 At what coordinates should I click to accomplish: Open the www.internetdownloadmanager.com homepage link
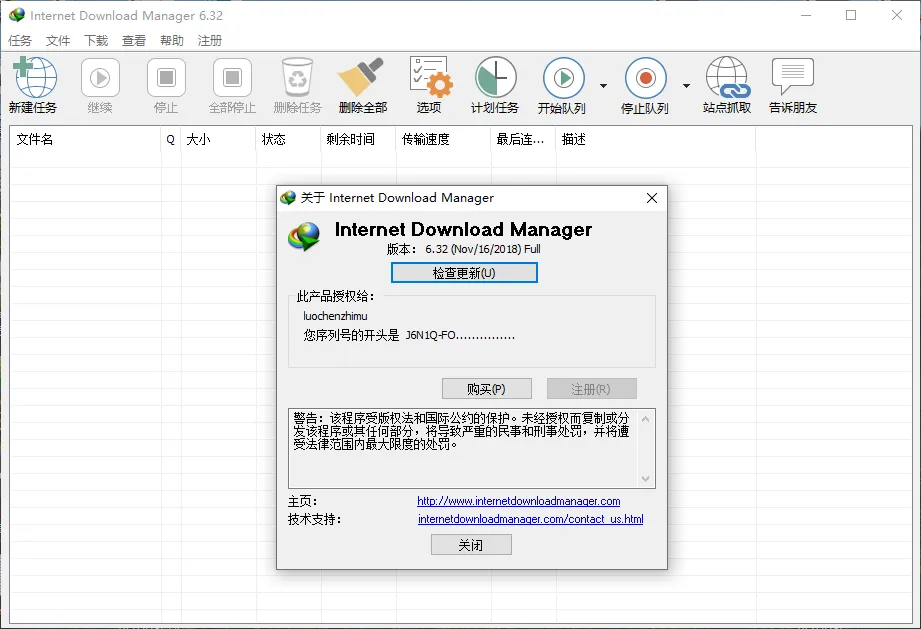point(518,501)
